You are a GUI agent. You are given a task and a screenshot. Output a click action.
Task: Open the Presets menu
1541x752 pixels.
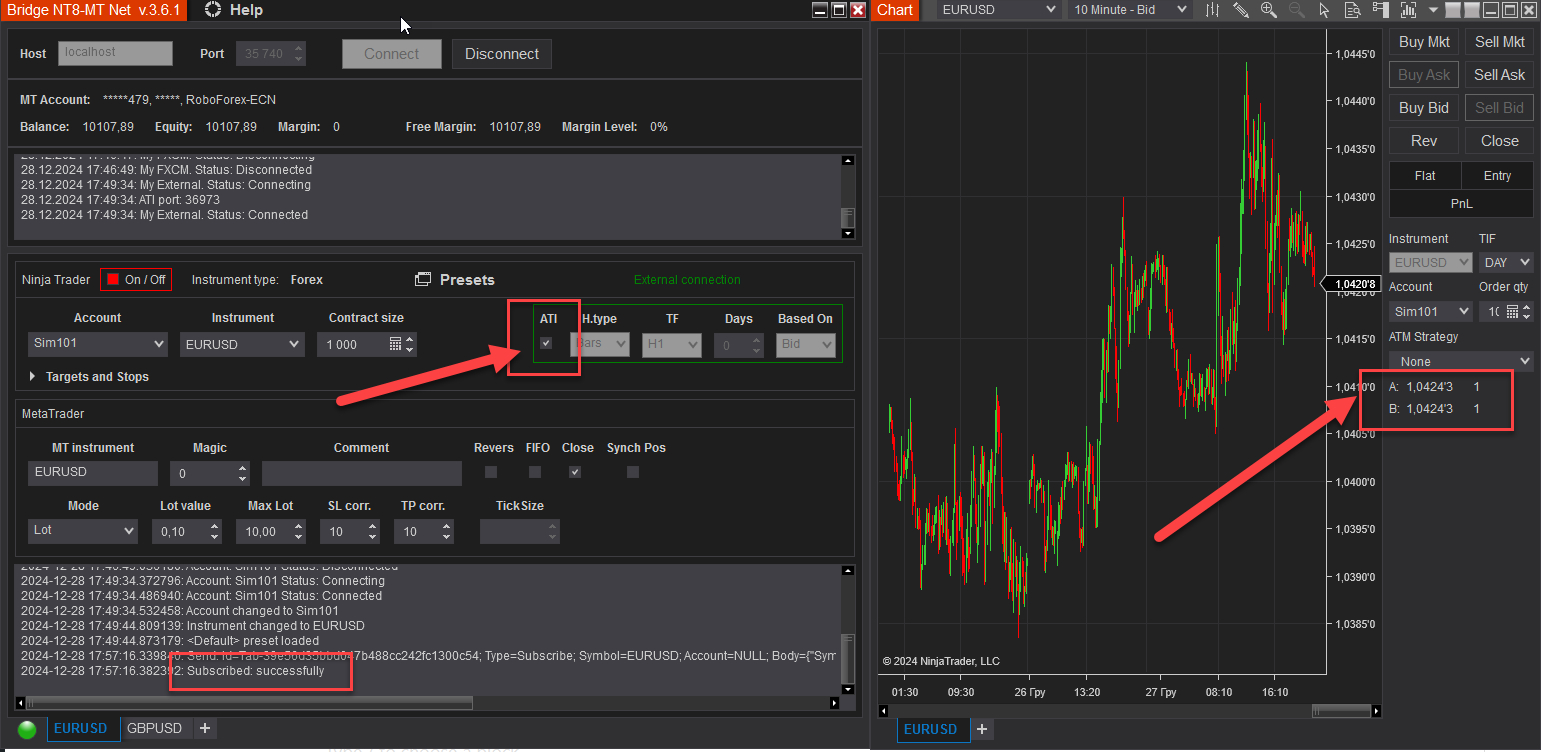(x=455, y=280)
